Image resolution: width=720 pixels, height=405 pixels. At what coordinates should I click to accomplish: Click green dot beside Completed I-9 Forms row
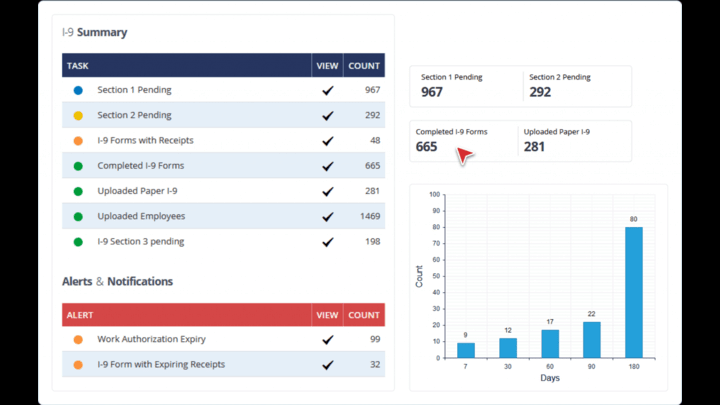click(78, 166)
